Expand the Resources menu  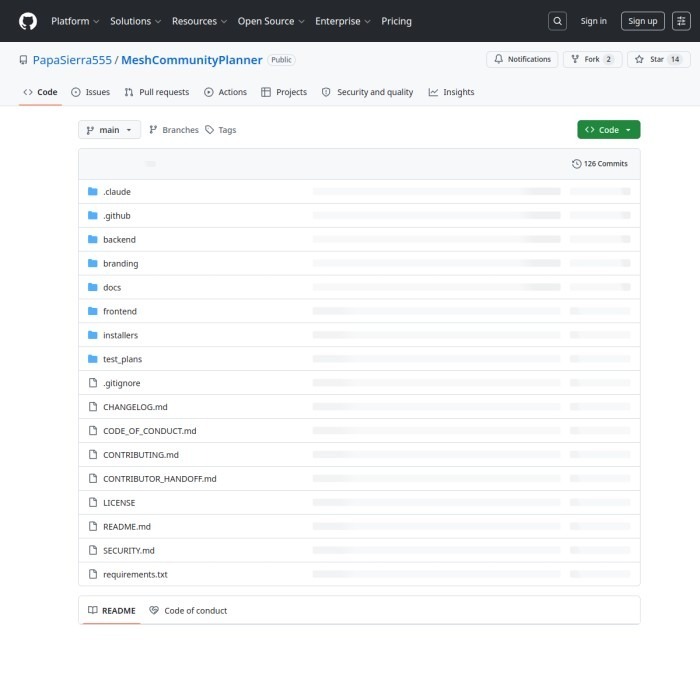pos(199,21)
